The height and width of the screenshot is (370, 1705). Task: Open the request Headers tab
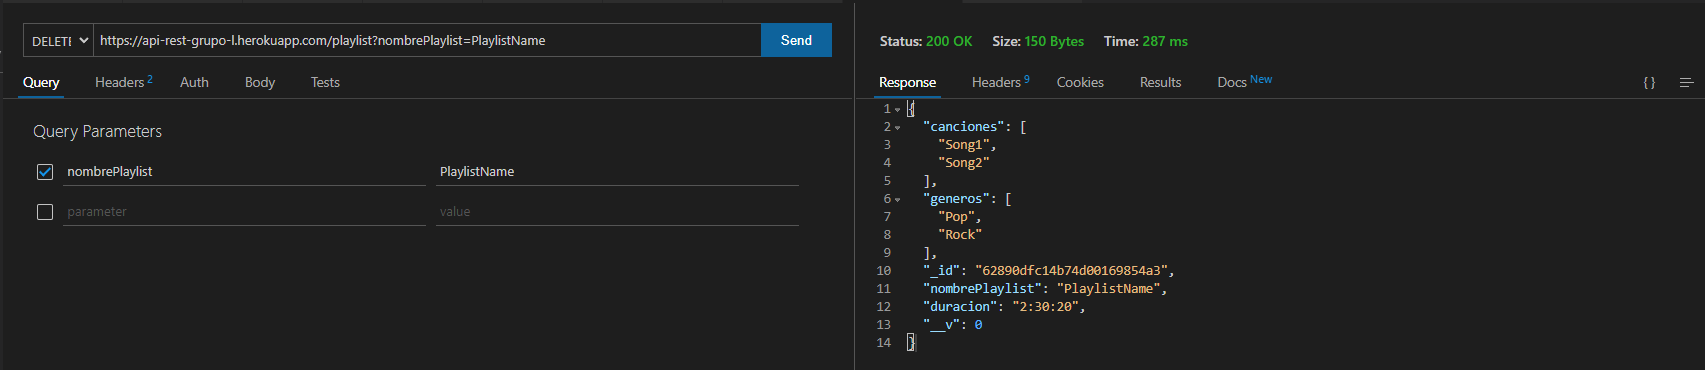point(123,82)
